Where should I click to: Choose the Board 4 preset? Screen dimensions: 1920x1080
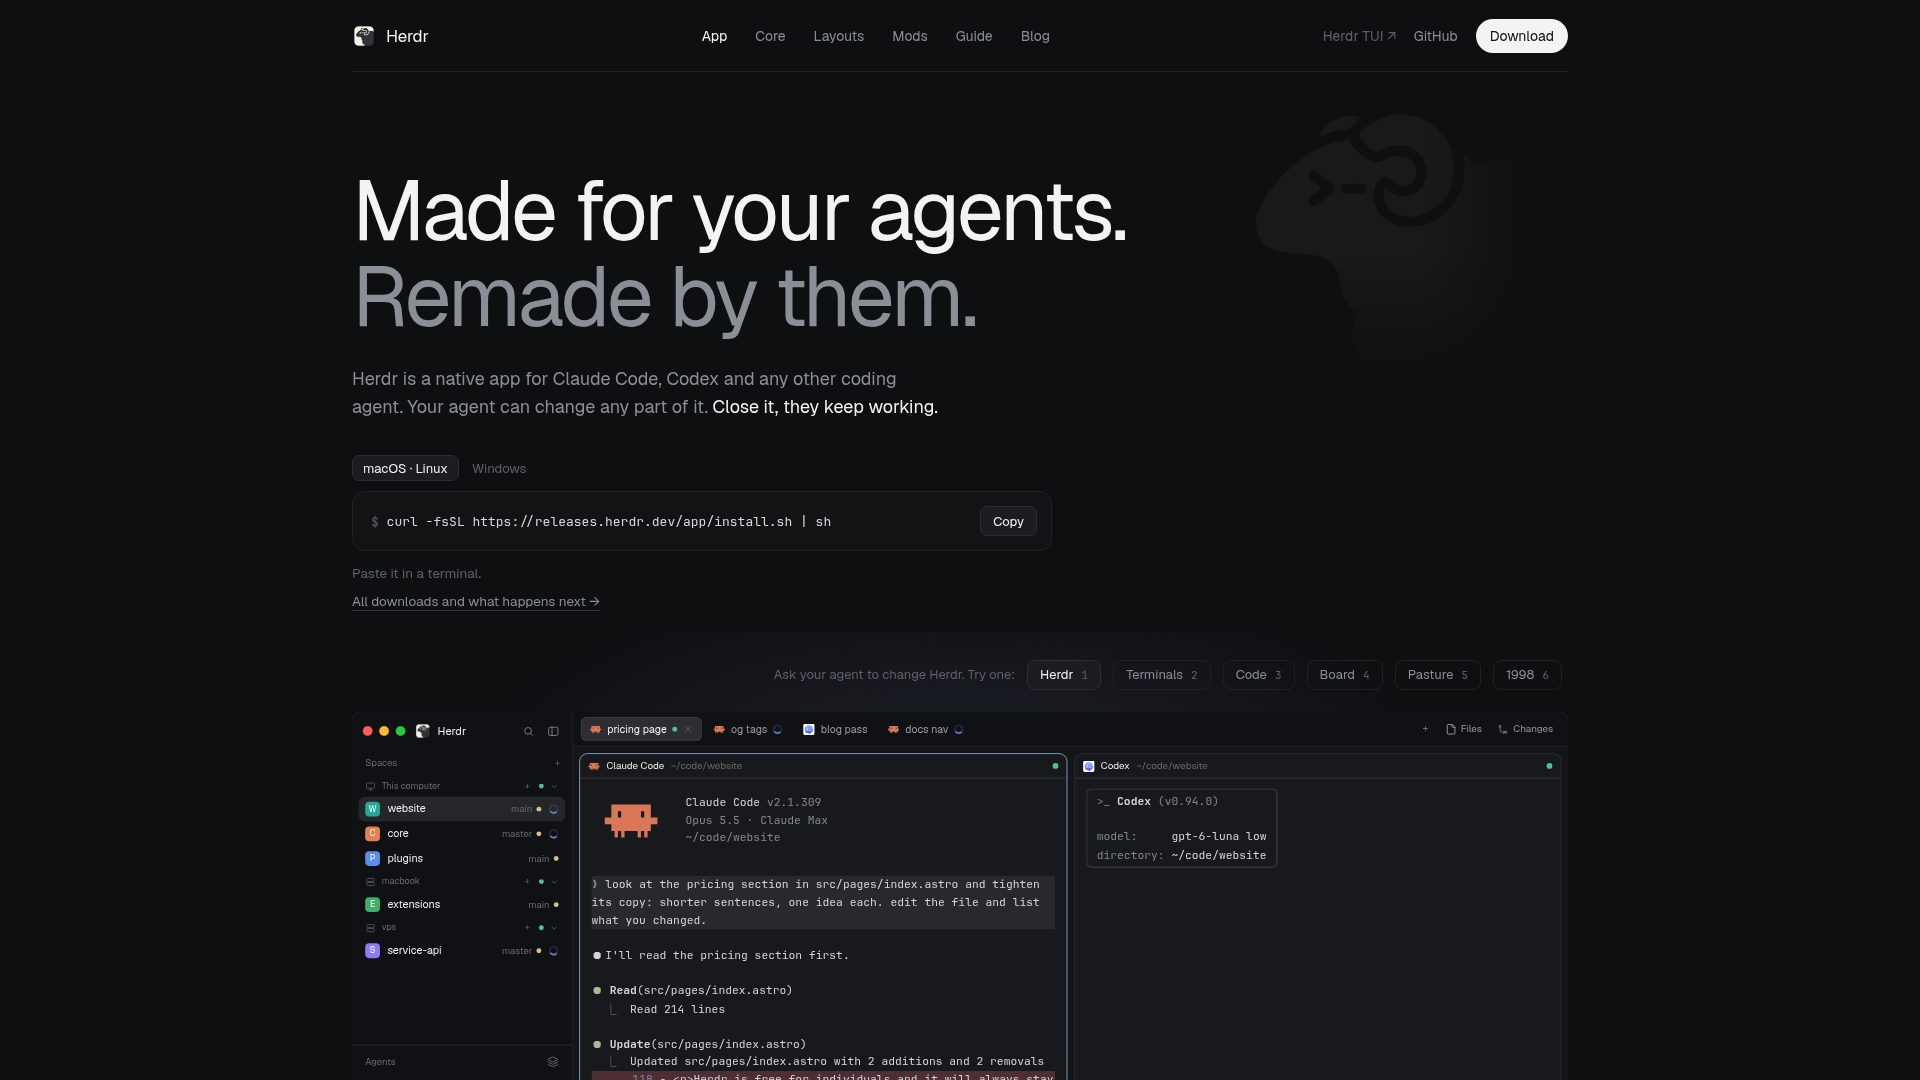[x=1344, y=675]
